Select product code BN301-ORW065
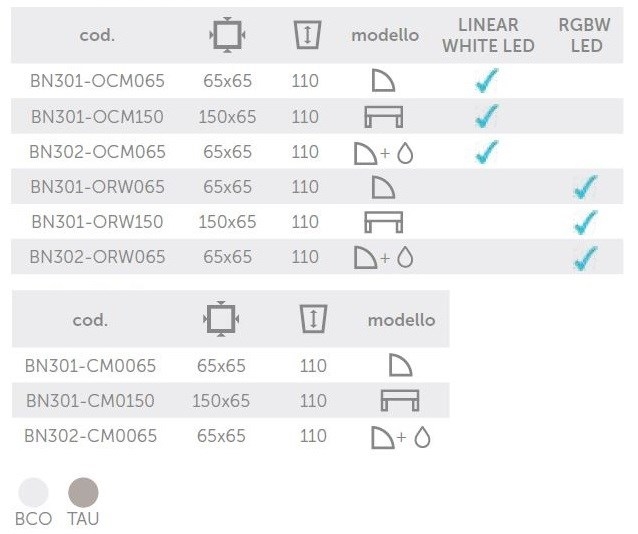This screenshot has width=638, height=534. click(x=97, y=187)
